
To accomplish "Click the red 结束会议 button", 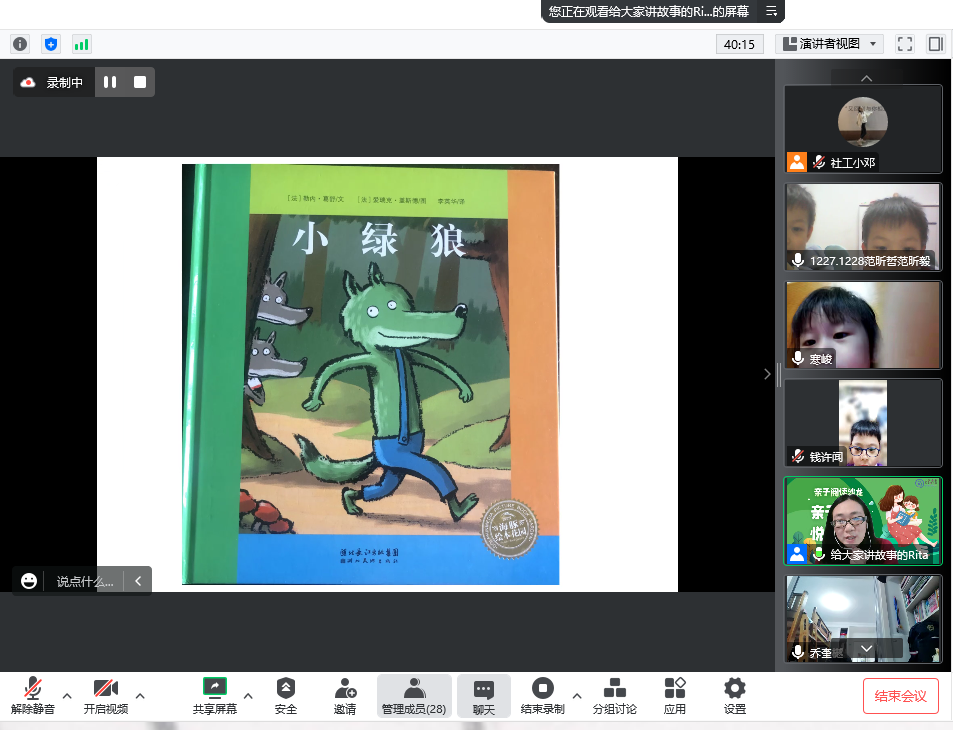I will (x=901, y=696).
